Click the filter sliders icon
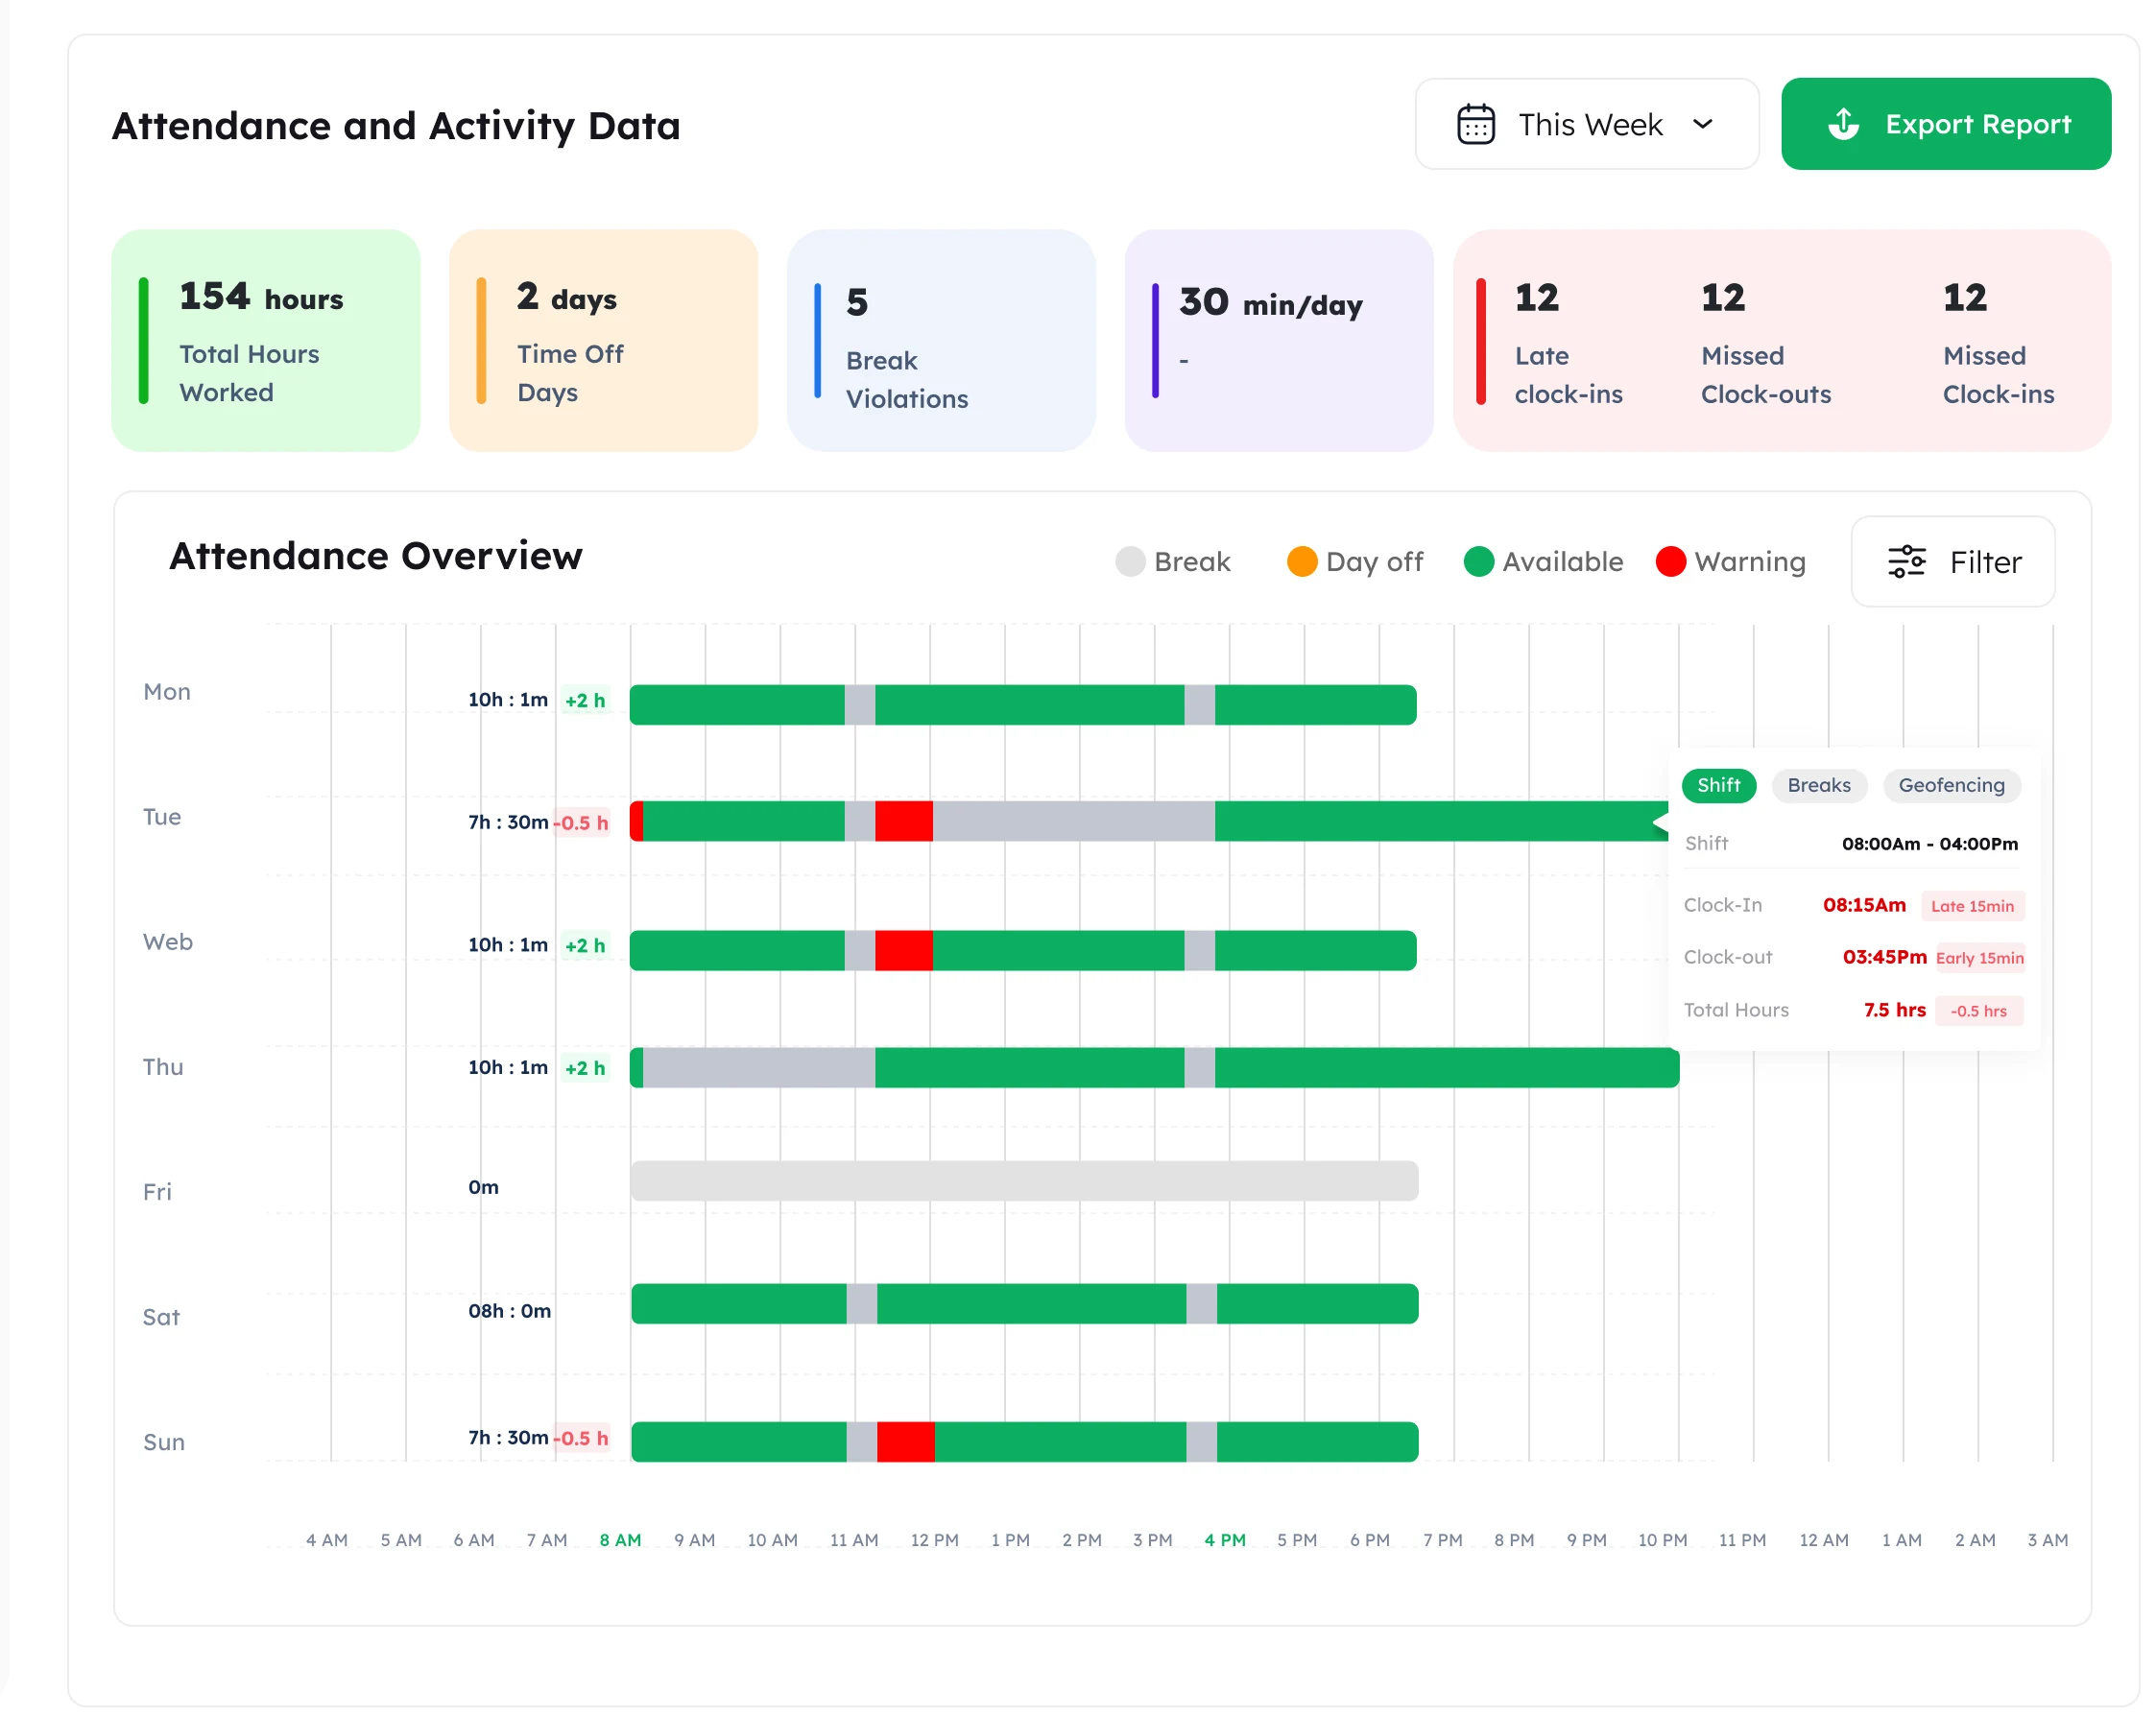 pos(1906,562)
